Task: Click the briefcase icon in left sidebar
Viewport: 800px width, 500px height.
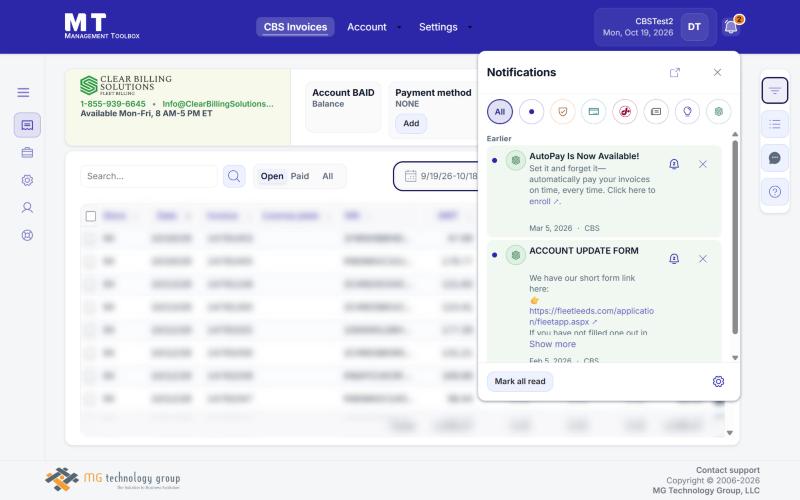Action: click(27, 153)
